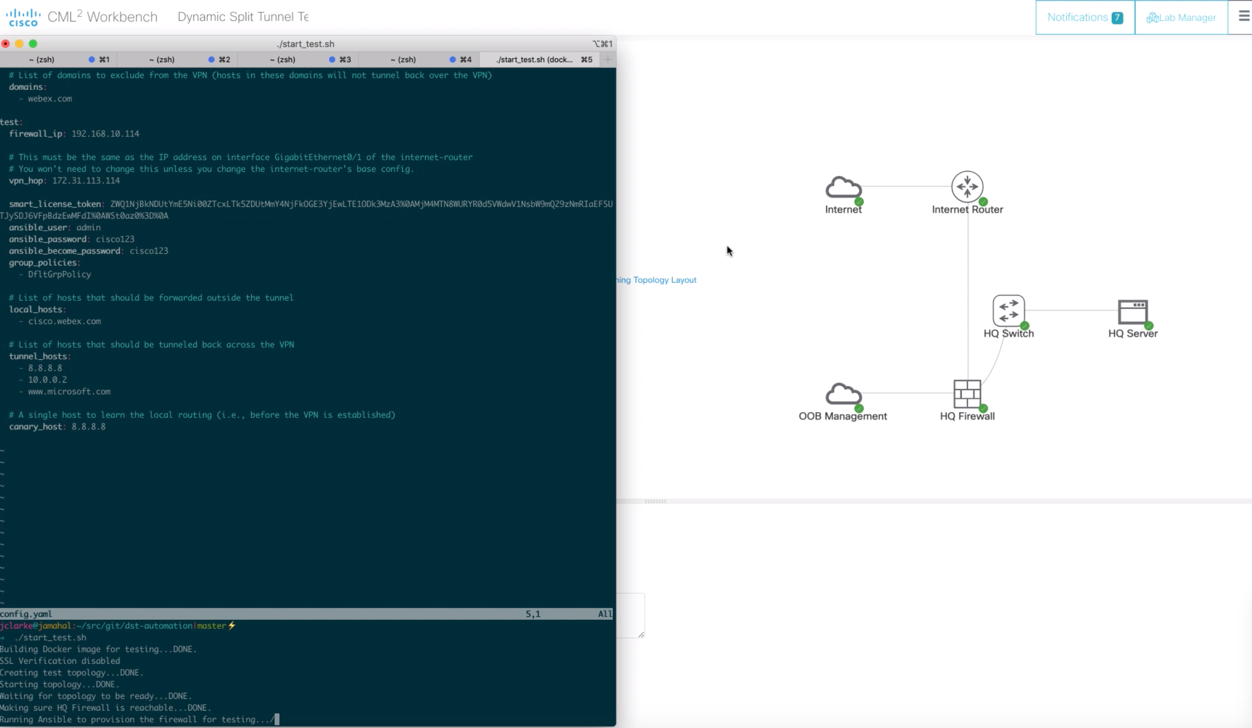The width and height of the screenshot is (1252, 728).
Task: Switch to the second zsh terminal tab
Action: pos(162,60)
